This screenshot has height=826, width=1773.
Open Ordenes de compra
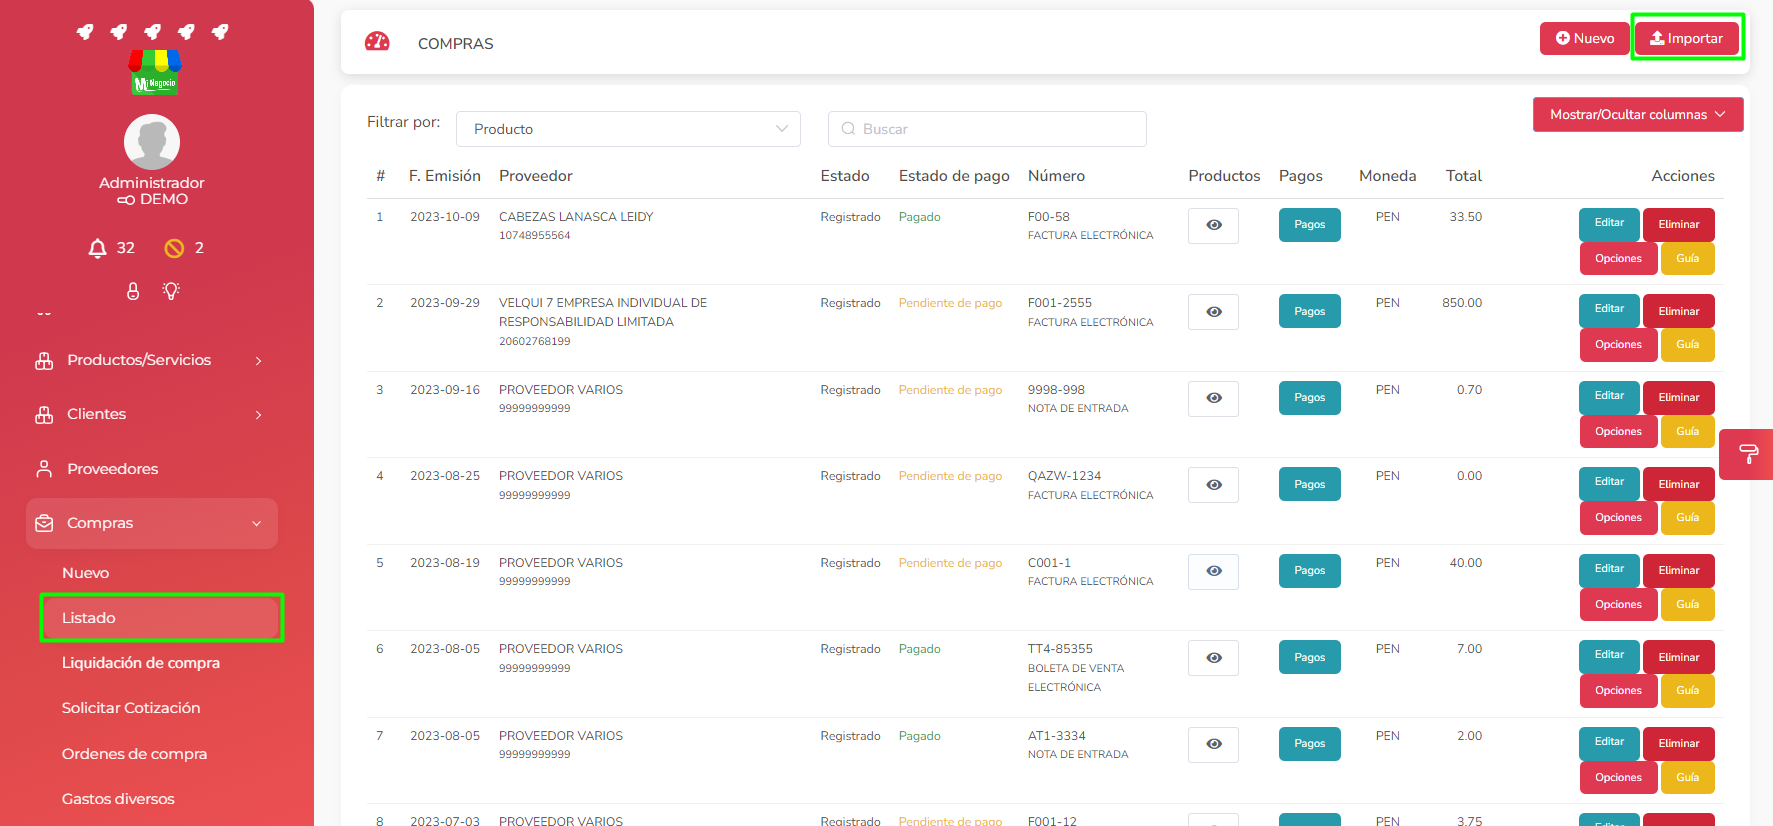click(134, 754)
